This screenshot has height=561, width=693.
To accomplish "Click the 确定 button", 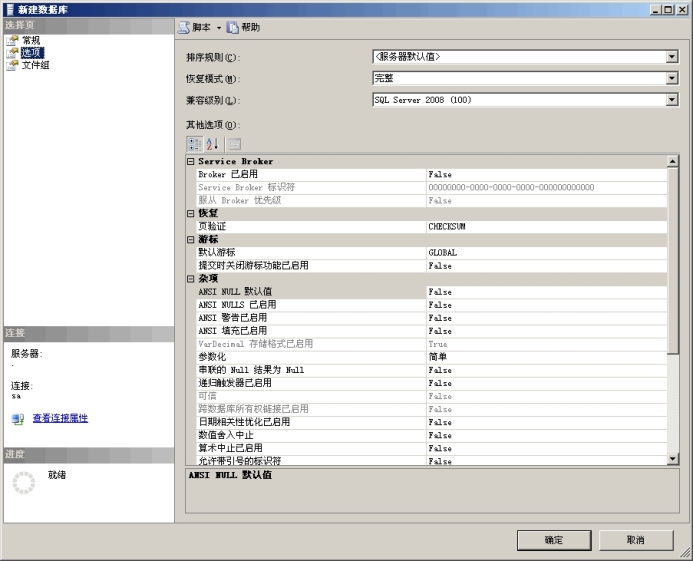I will 554,540.
